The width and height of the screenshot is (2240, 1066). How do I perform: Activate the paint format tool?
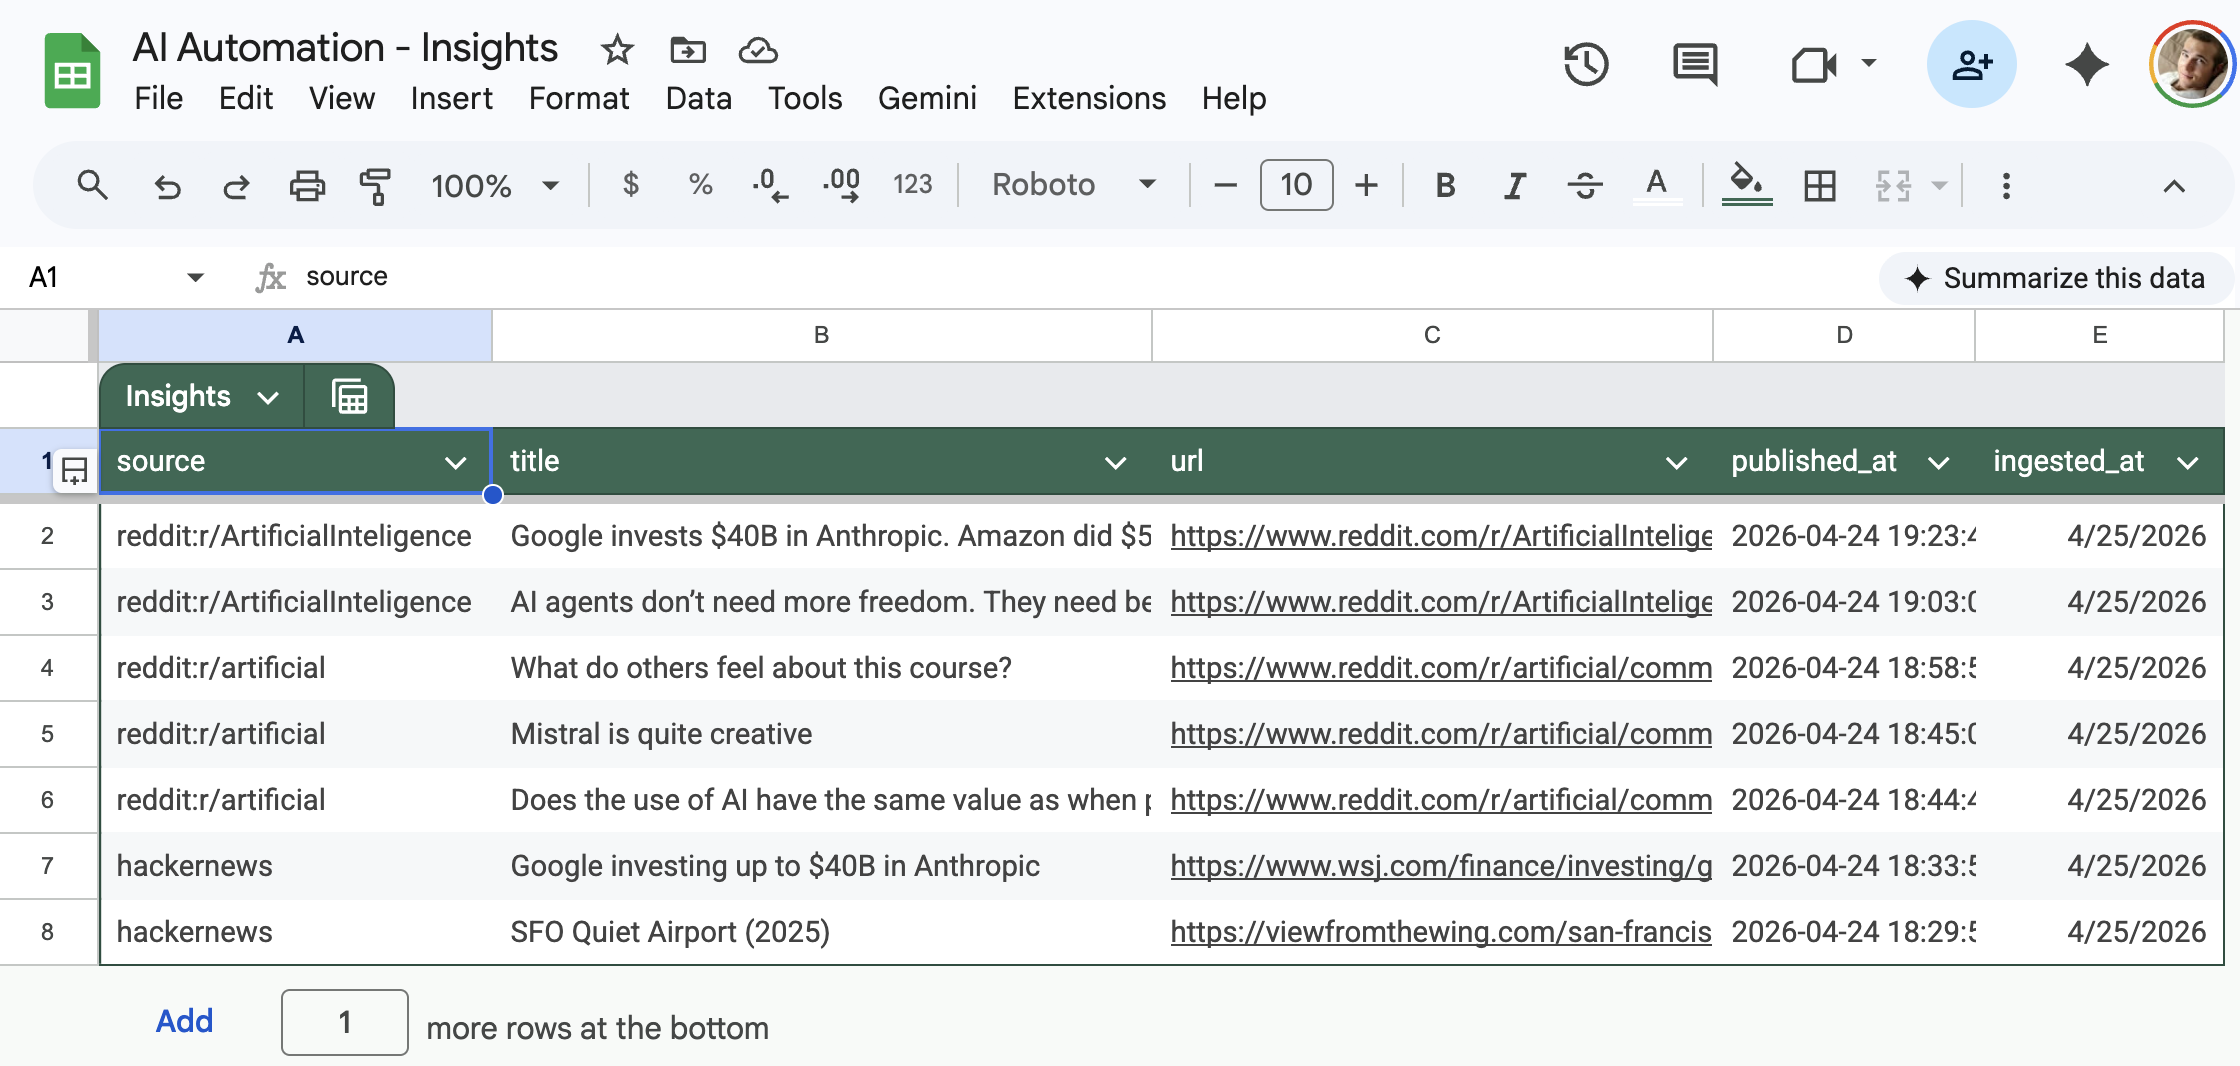375,186
